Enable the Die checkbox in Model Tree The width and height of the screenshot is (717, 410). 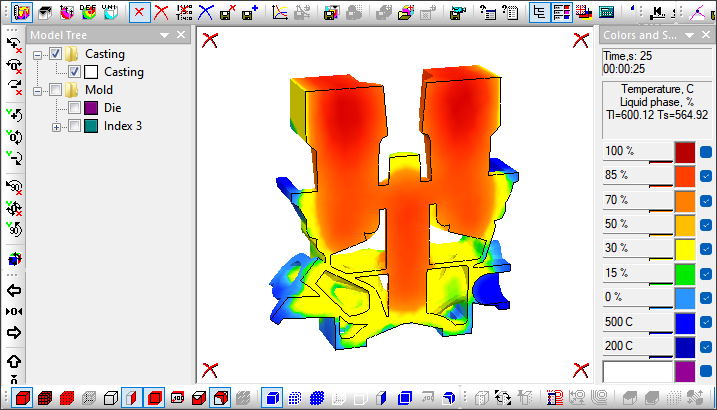(74, 108)
